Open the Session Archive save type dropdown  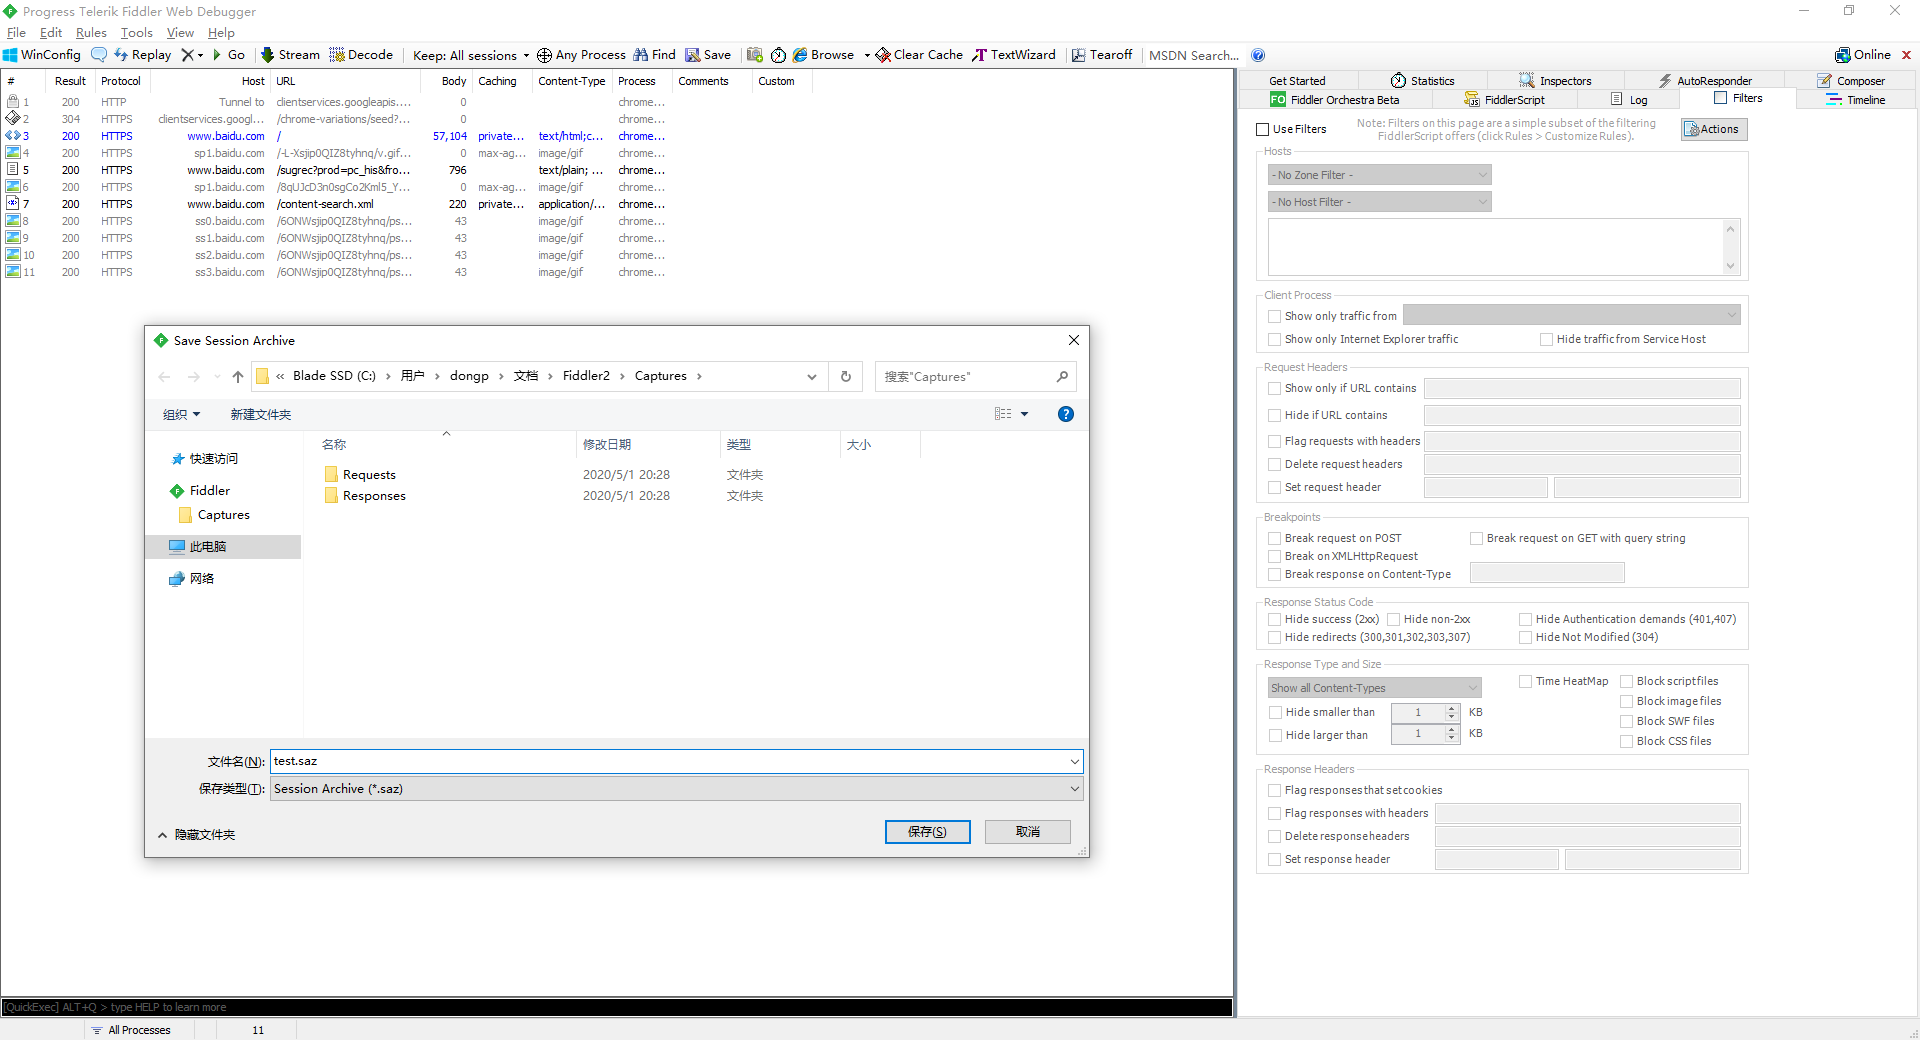click(x=676, y=789)
